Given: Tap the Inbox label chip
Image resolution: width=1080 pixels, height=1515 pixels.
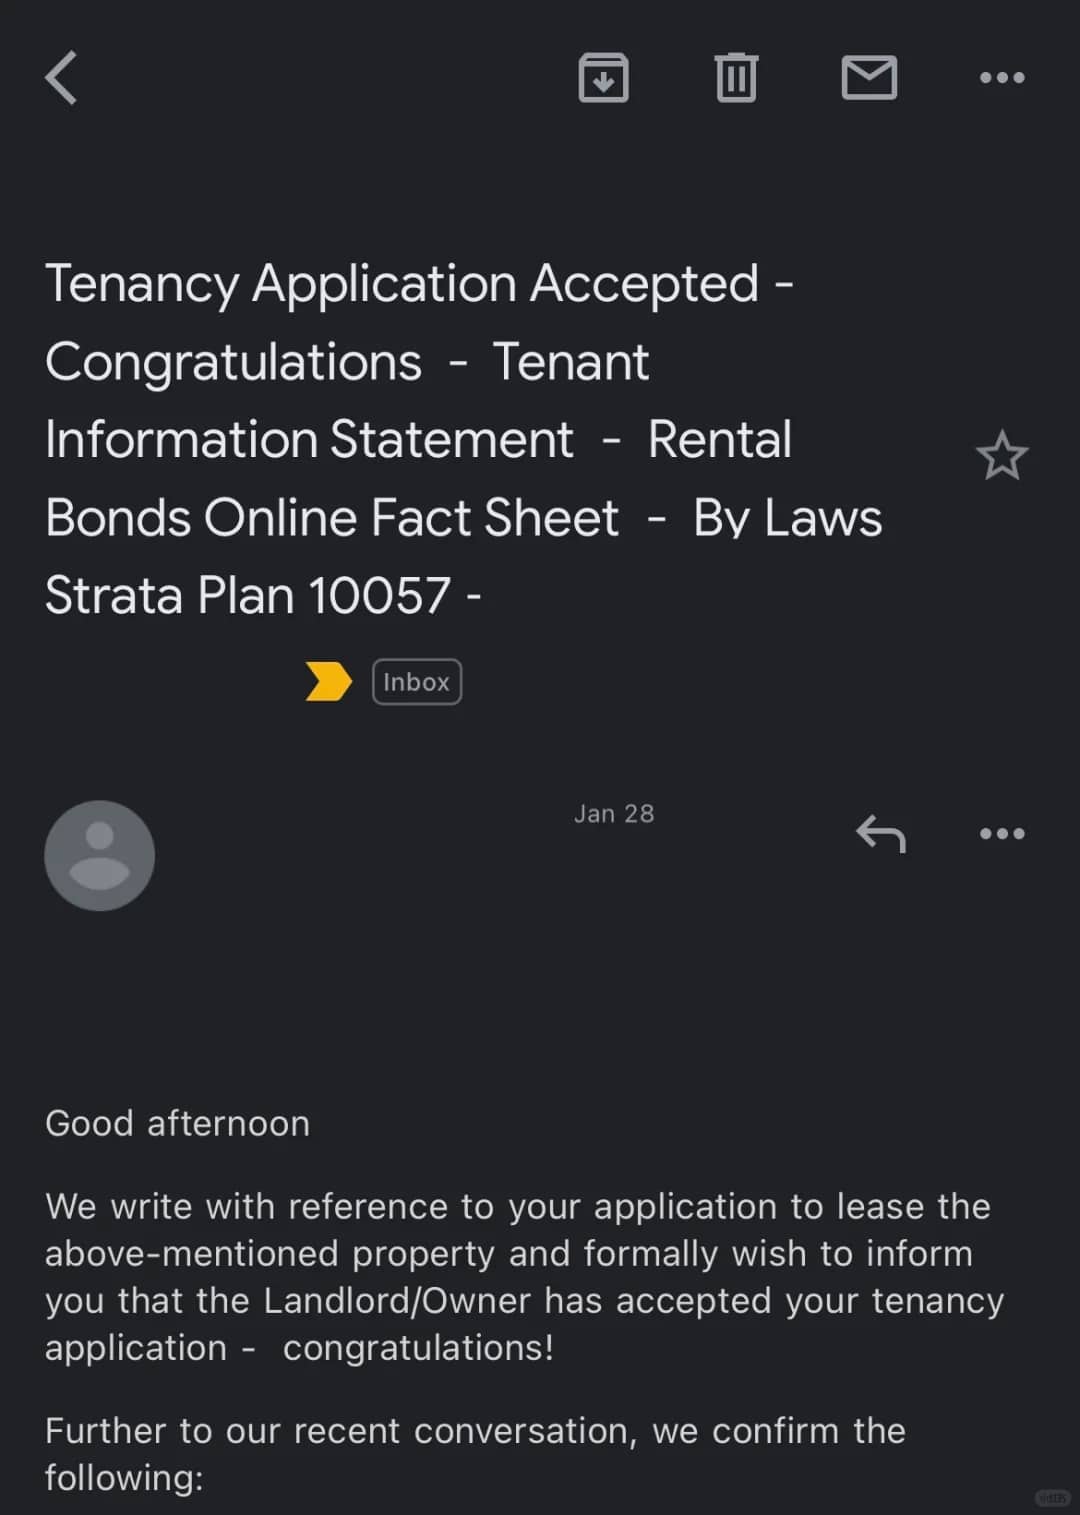Looking at the screenshot, I should pos(417,682).
